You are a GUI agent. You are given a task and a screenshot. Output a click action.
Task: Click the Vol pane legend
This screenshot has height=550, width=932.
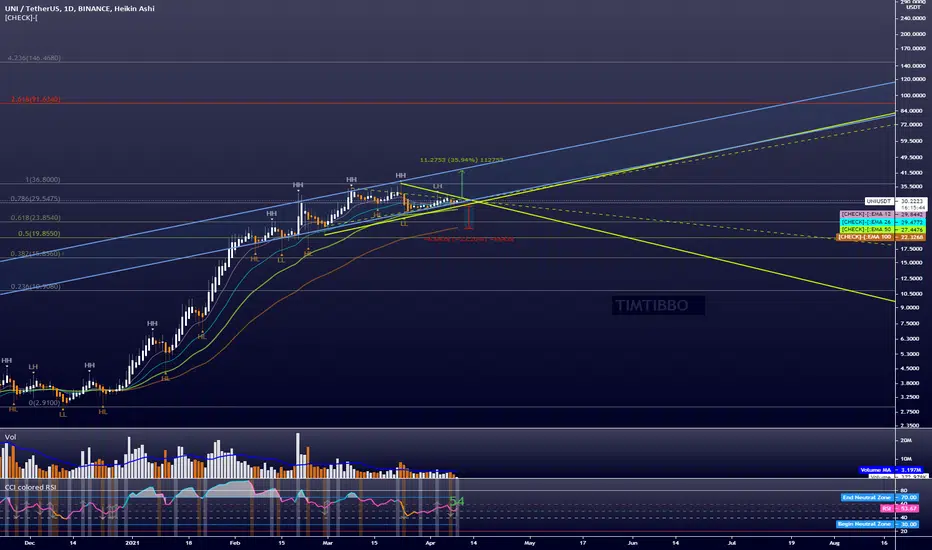11,437
